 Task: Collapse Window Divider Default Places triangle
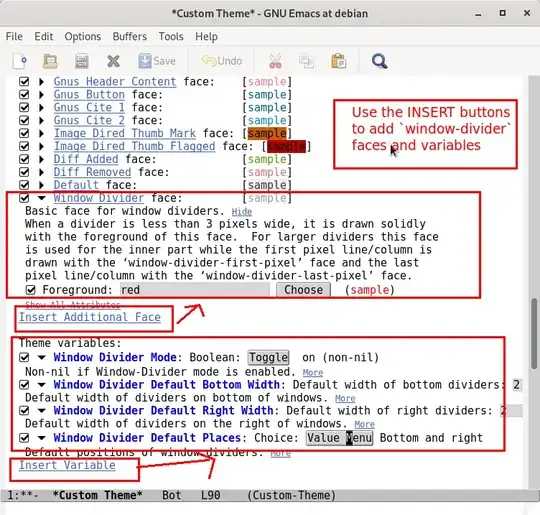42,438
